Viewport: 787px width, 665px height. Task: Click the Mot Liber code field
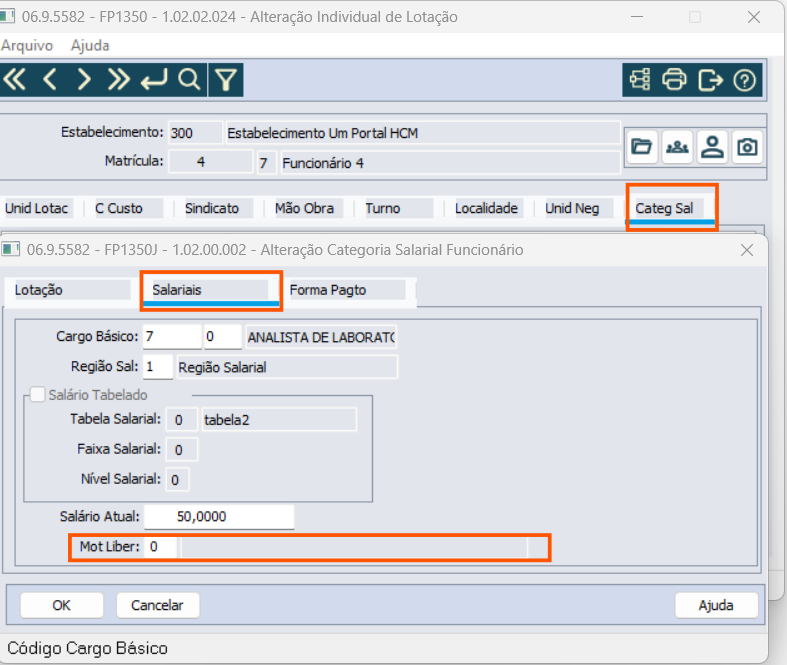pos(161,547)
